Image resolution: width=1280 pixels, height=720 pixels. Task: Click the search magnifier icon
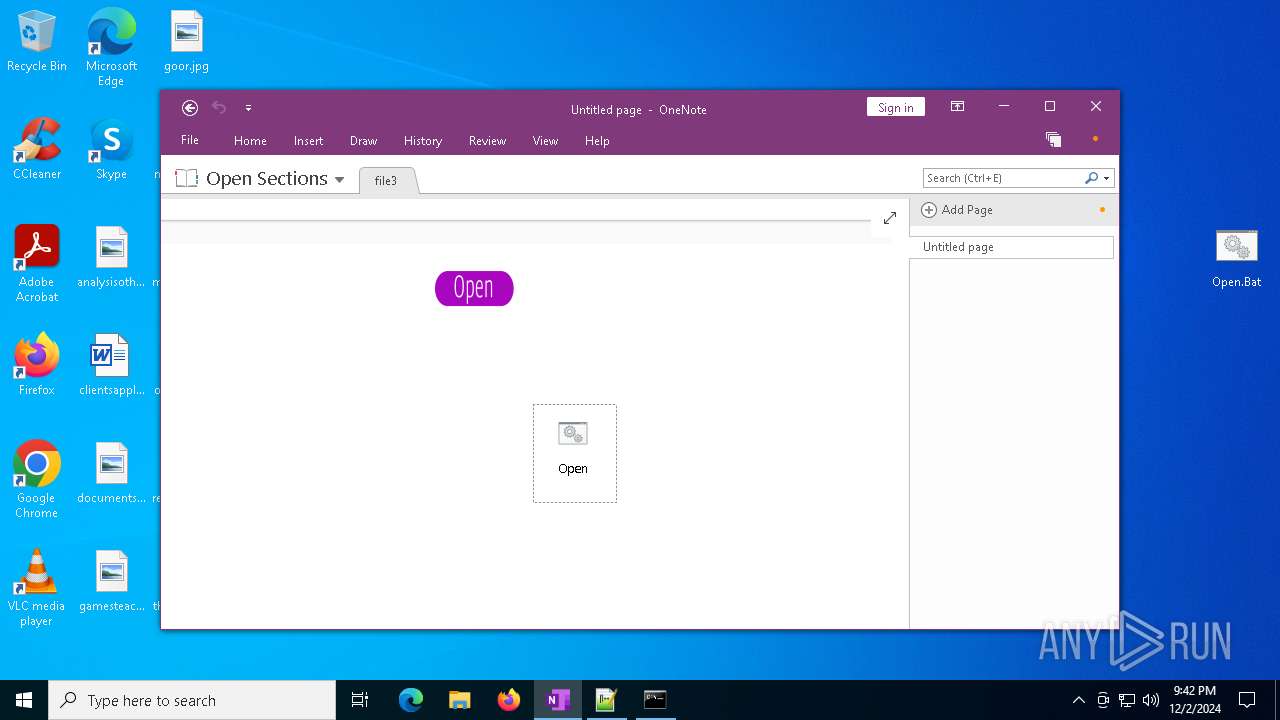[x=1091, y=178]
